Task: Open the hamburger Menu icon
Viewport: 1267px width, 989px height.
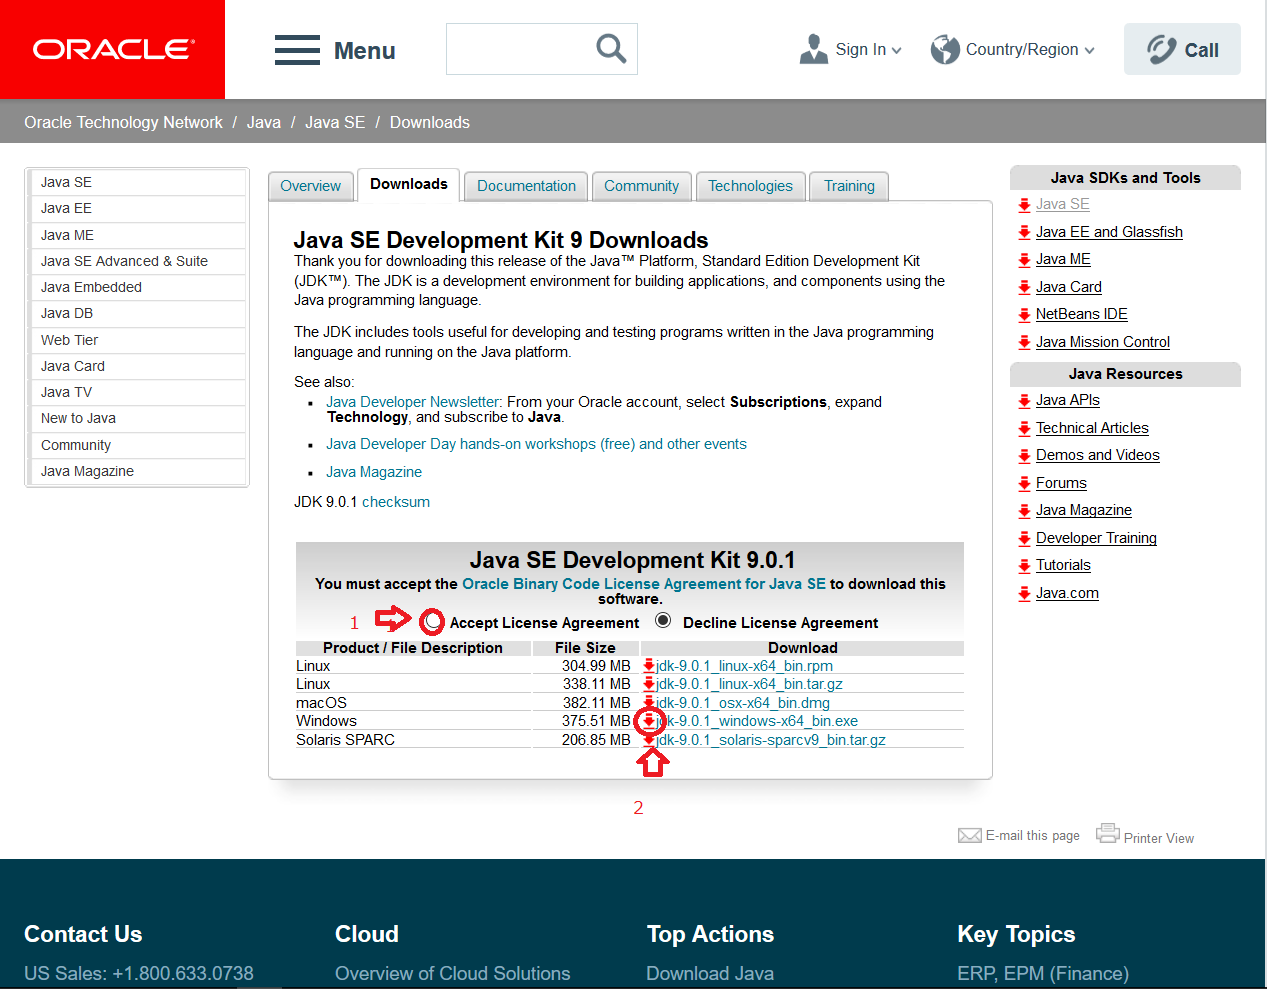Action: pos(297,50)
